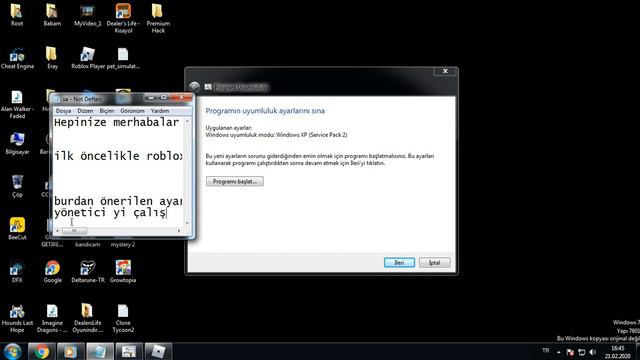Launch Google Chrome desktop shortcut
Screen dimensions: 640x360
52,272
